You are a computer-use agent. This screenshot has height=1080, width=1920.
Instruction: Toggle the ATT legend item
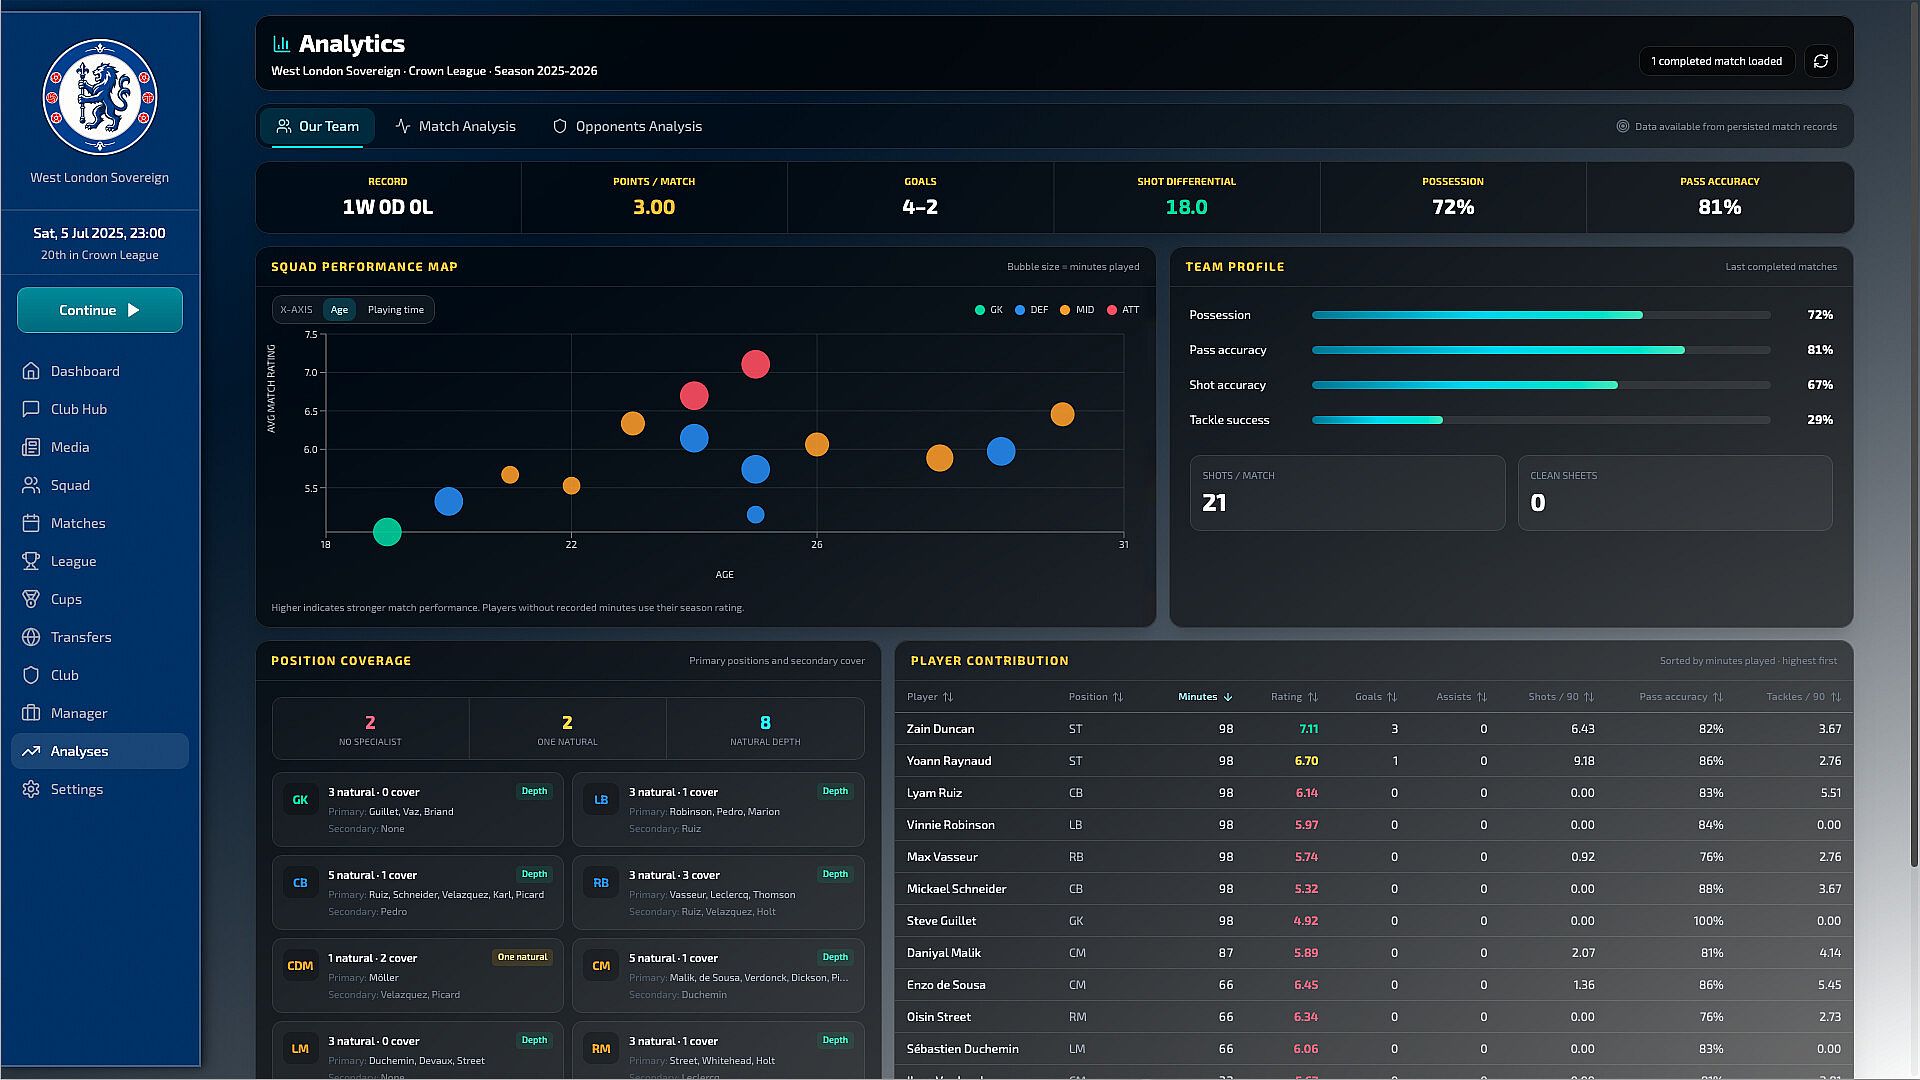pos(1123,310)
